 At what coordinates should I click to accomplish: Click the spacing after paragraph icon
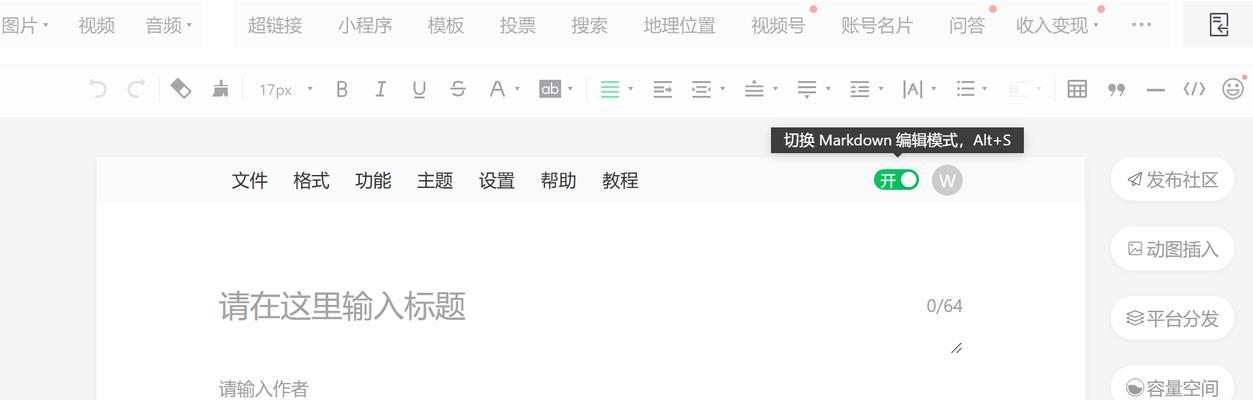coord(807,89)
